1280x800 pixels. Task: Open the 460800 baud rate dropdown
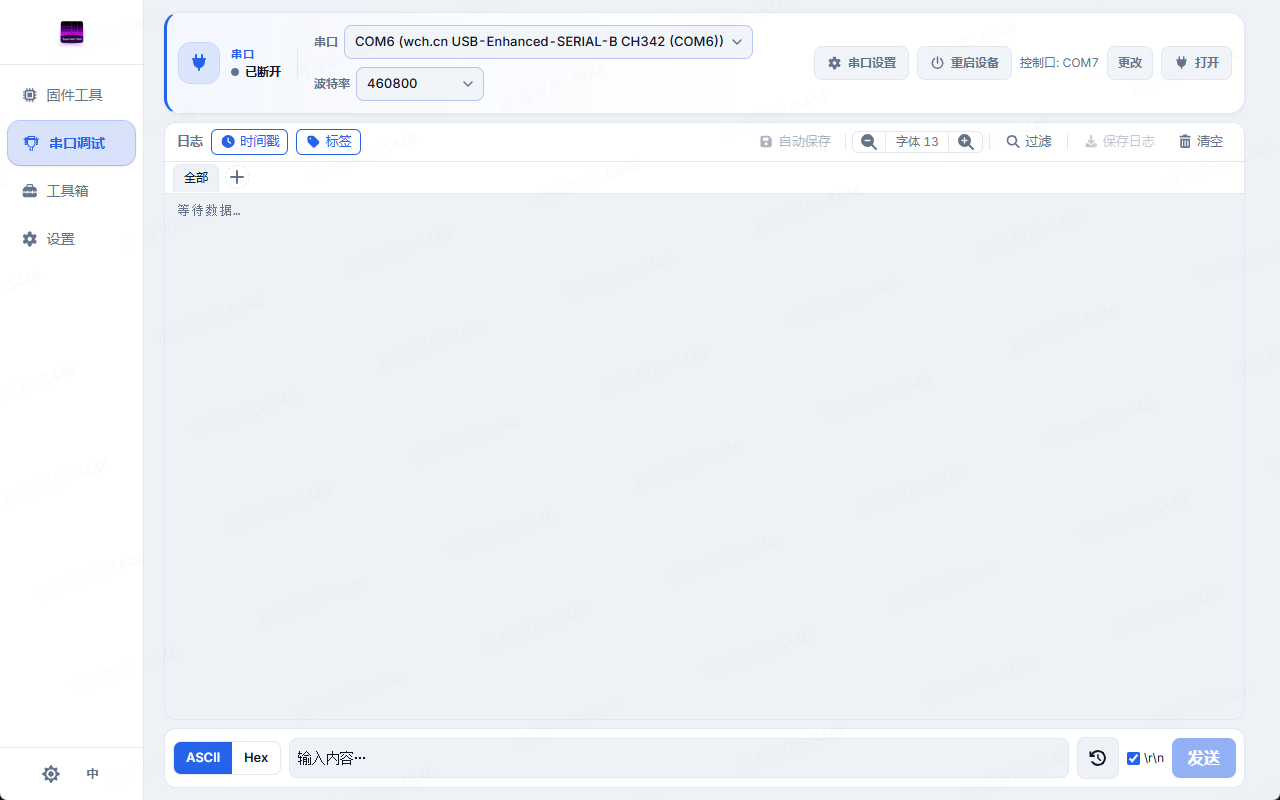click(x=420, y=84)
